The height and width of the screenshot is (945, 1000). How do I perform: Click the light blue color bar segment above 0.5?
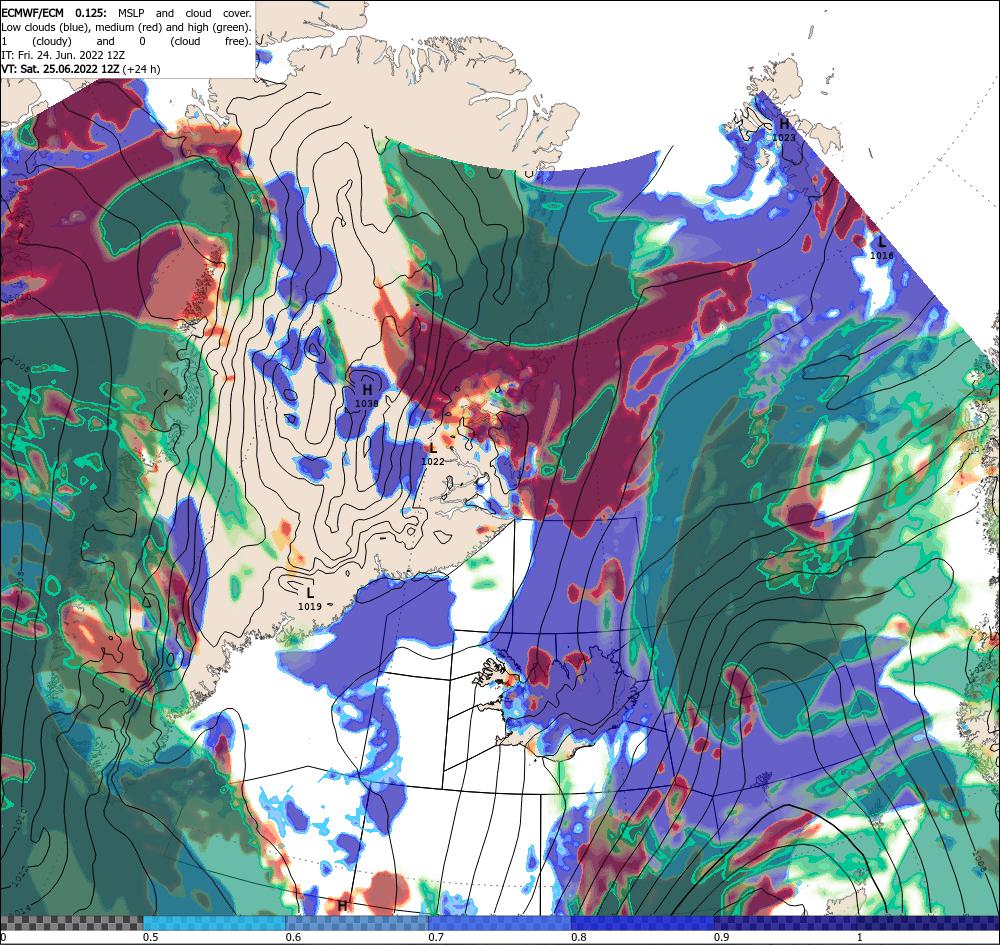pos(214,923)
